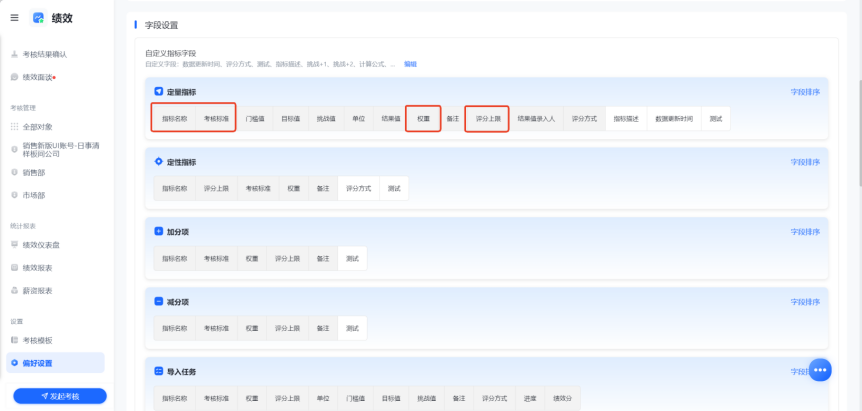This screenshot has height=411, width=862.
Task: Click 进度 field in 导入任务
Action: pyautogui.click(x=530, y=398)
